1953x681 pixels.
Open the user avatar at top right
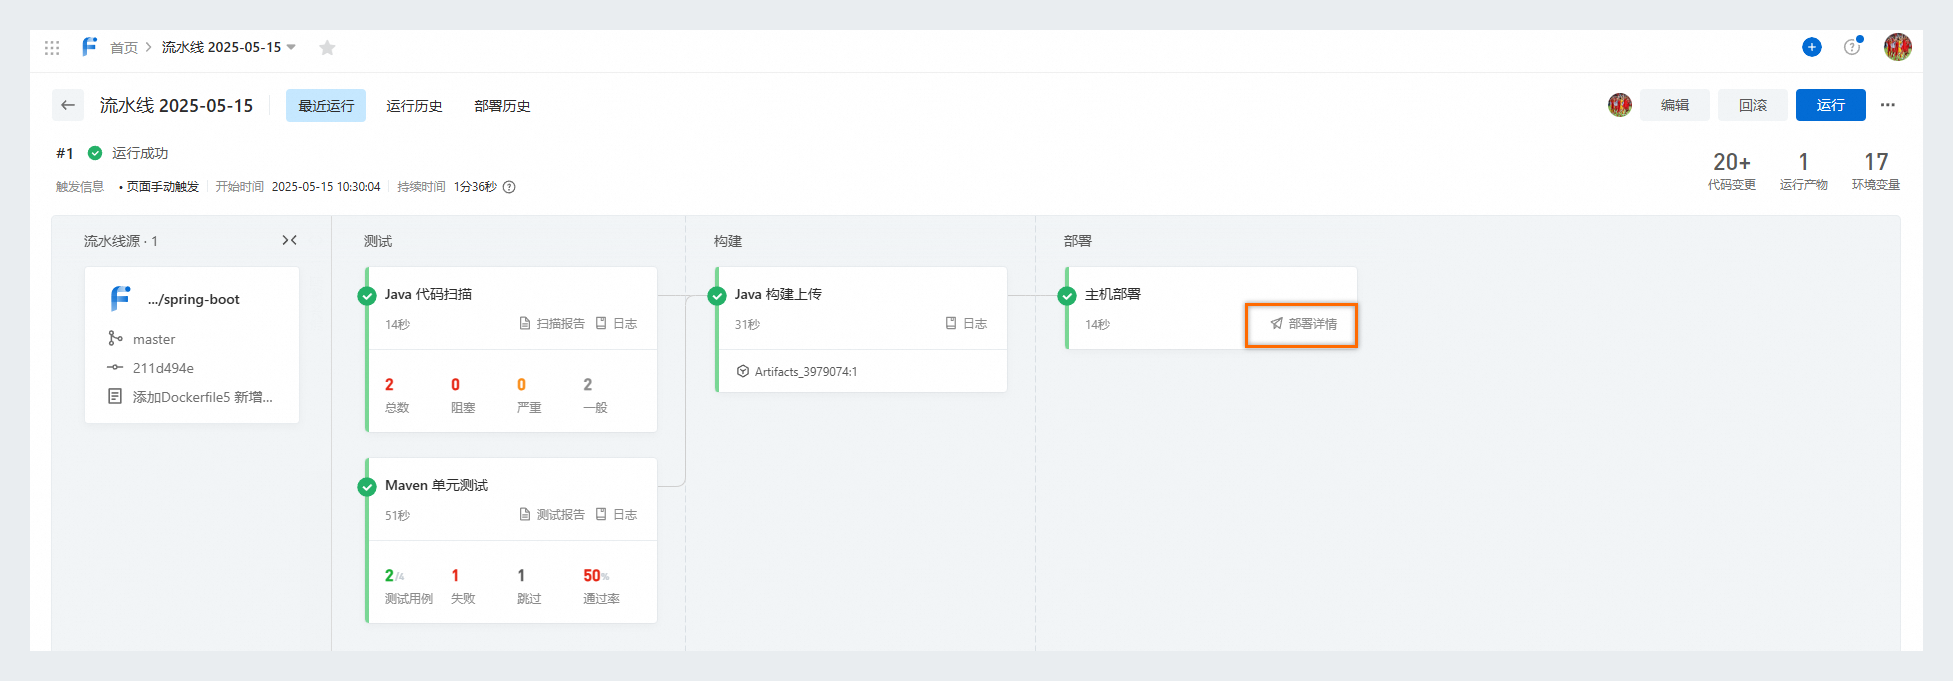tap(1897, 47)
